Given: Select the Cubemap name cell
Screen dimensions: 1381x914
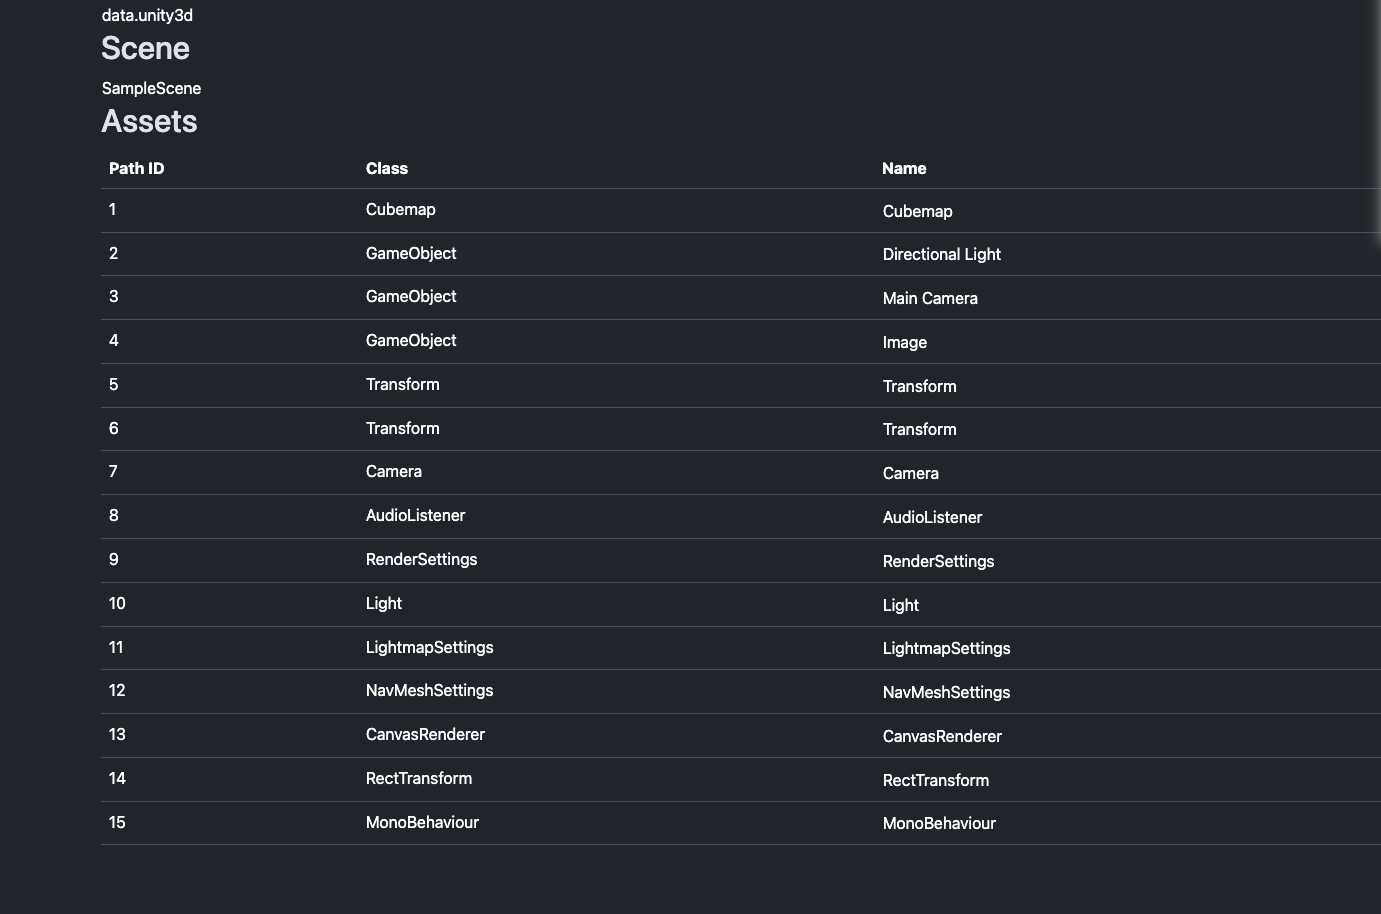Looking at the screenshot, I should click(x=917, y=211).
